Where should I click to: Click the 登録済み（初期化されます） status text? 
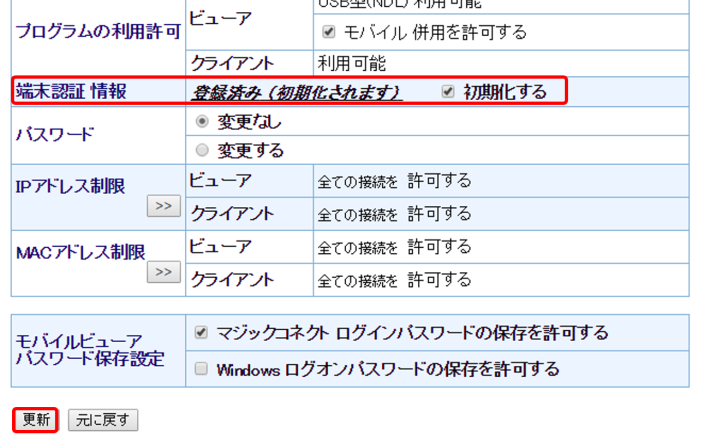pos(297,92)
